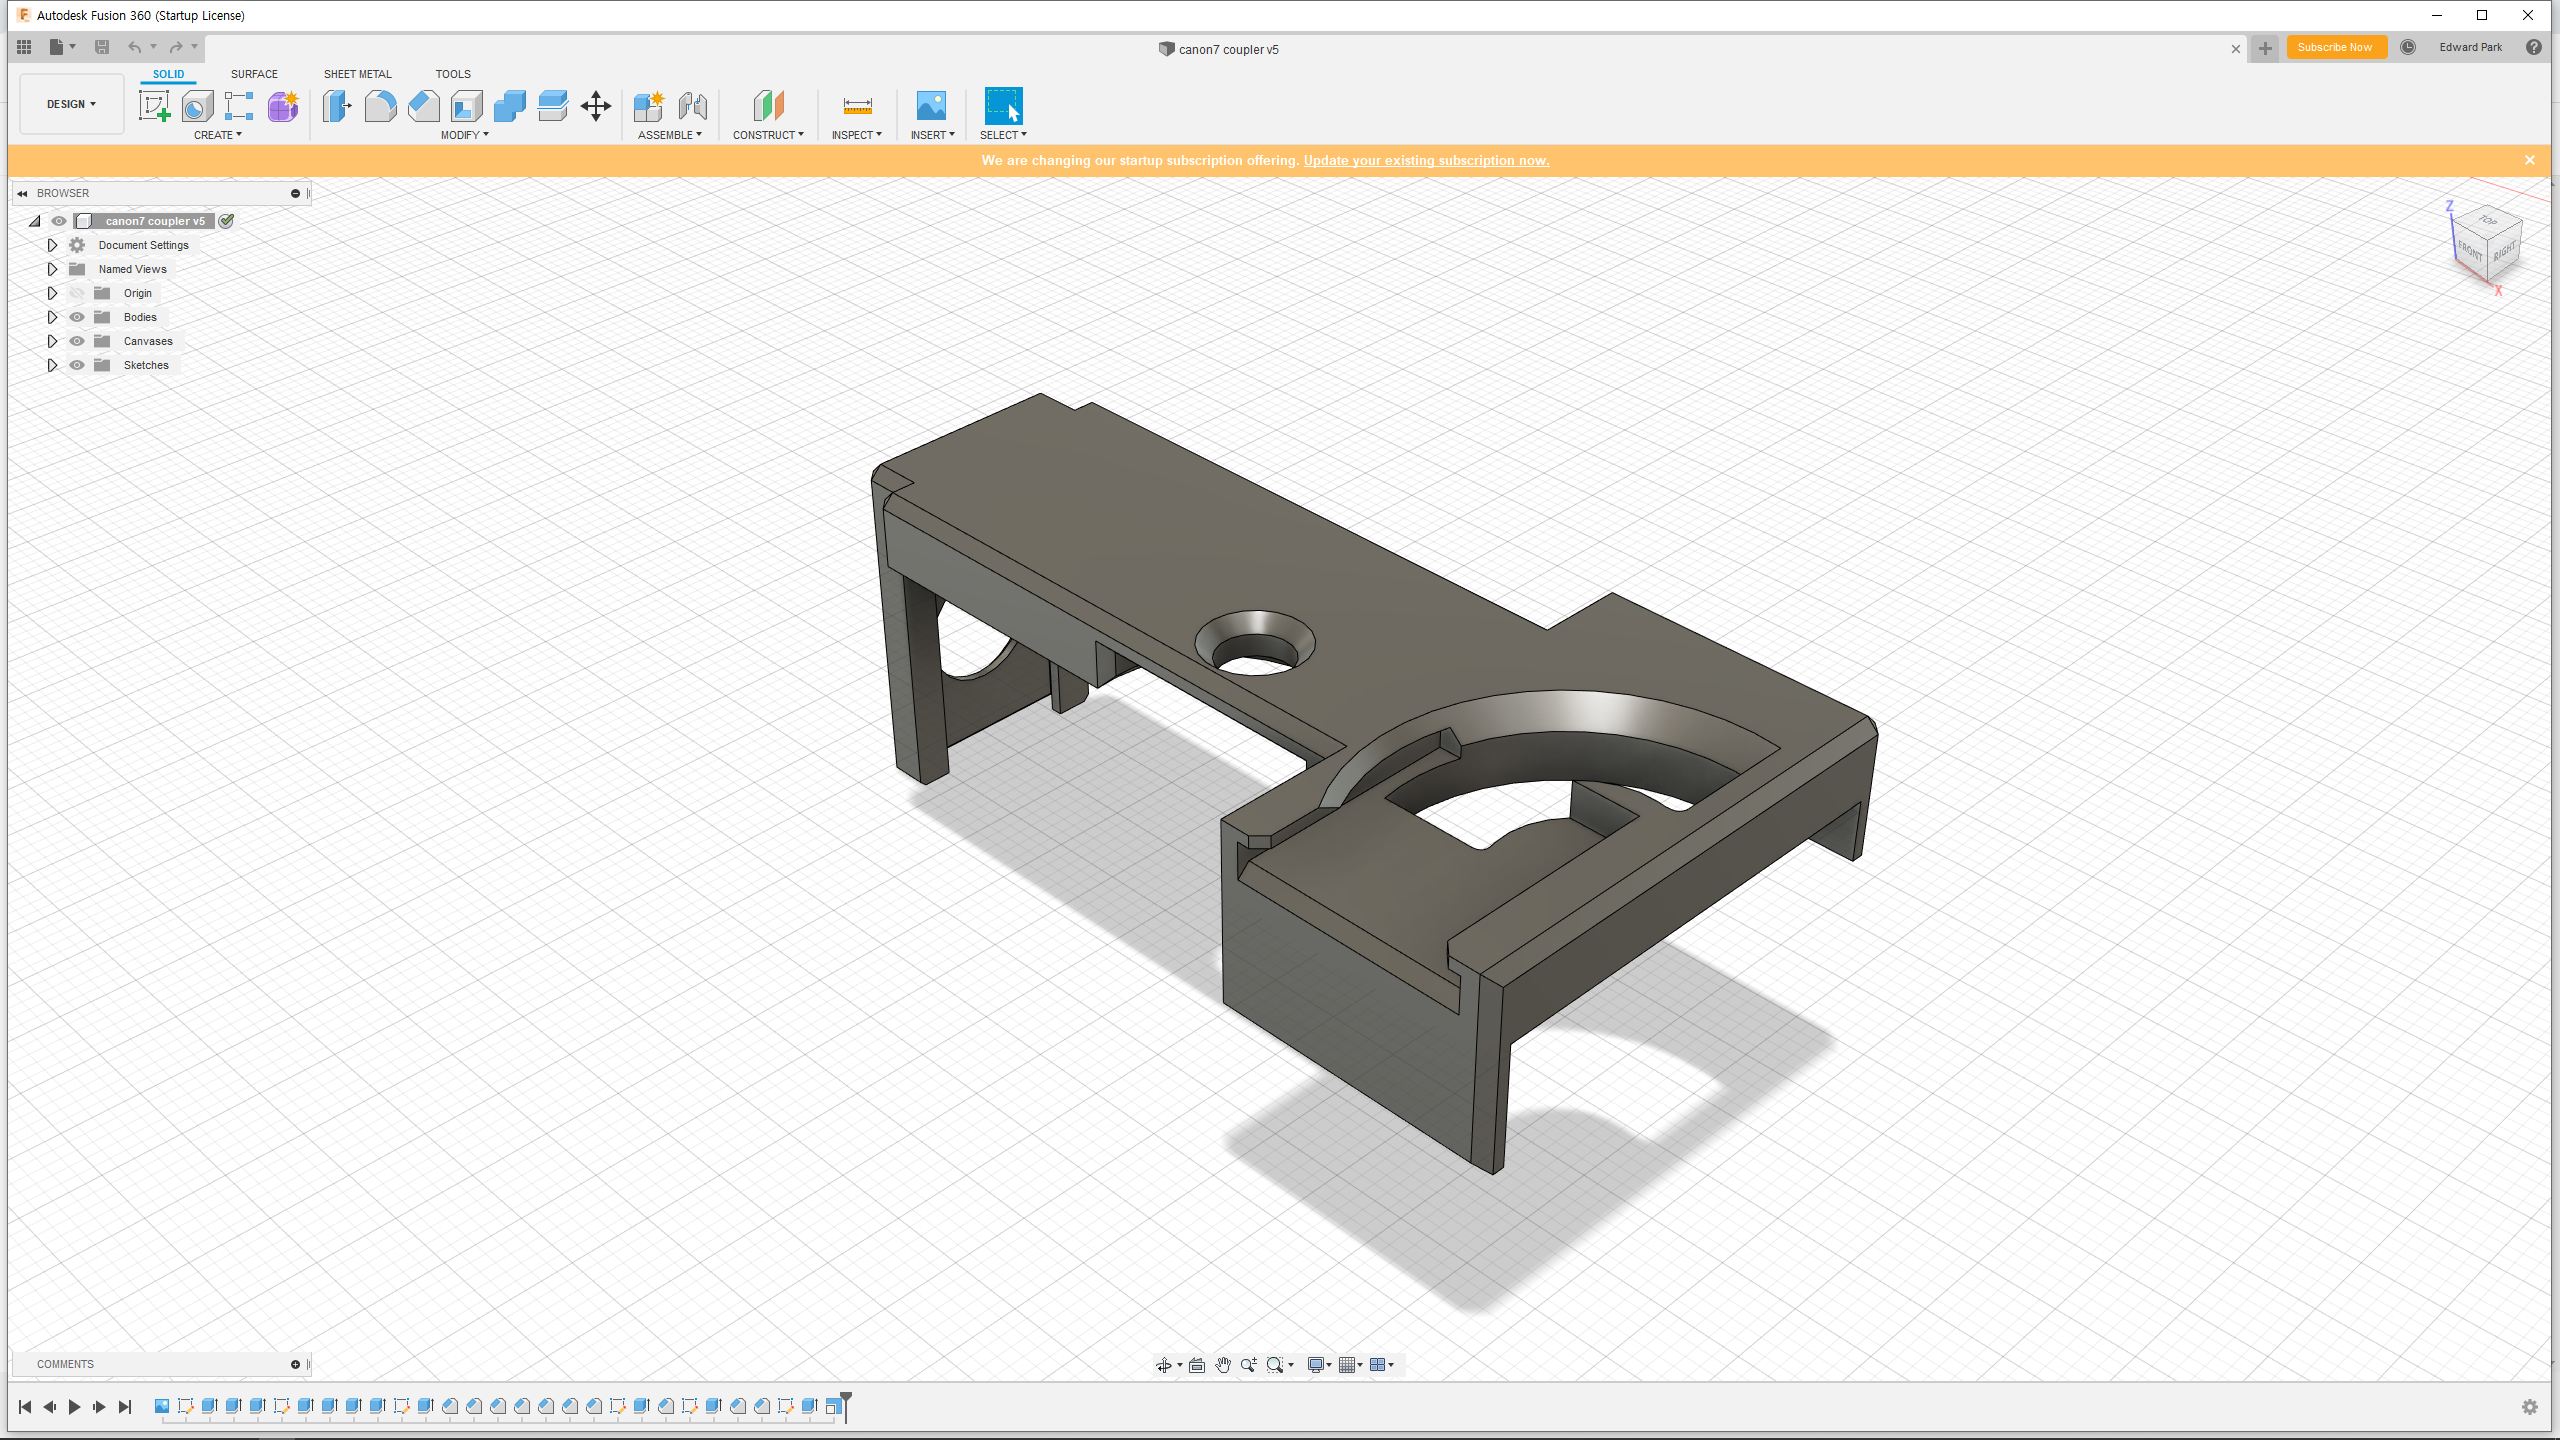Select the Create Sketch tool
Screen dimensions: 2560x1440
pyautogui.click(x=154, y=106)
